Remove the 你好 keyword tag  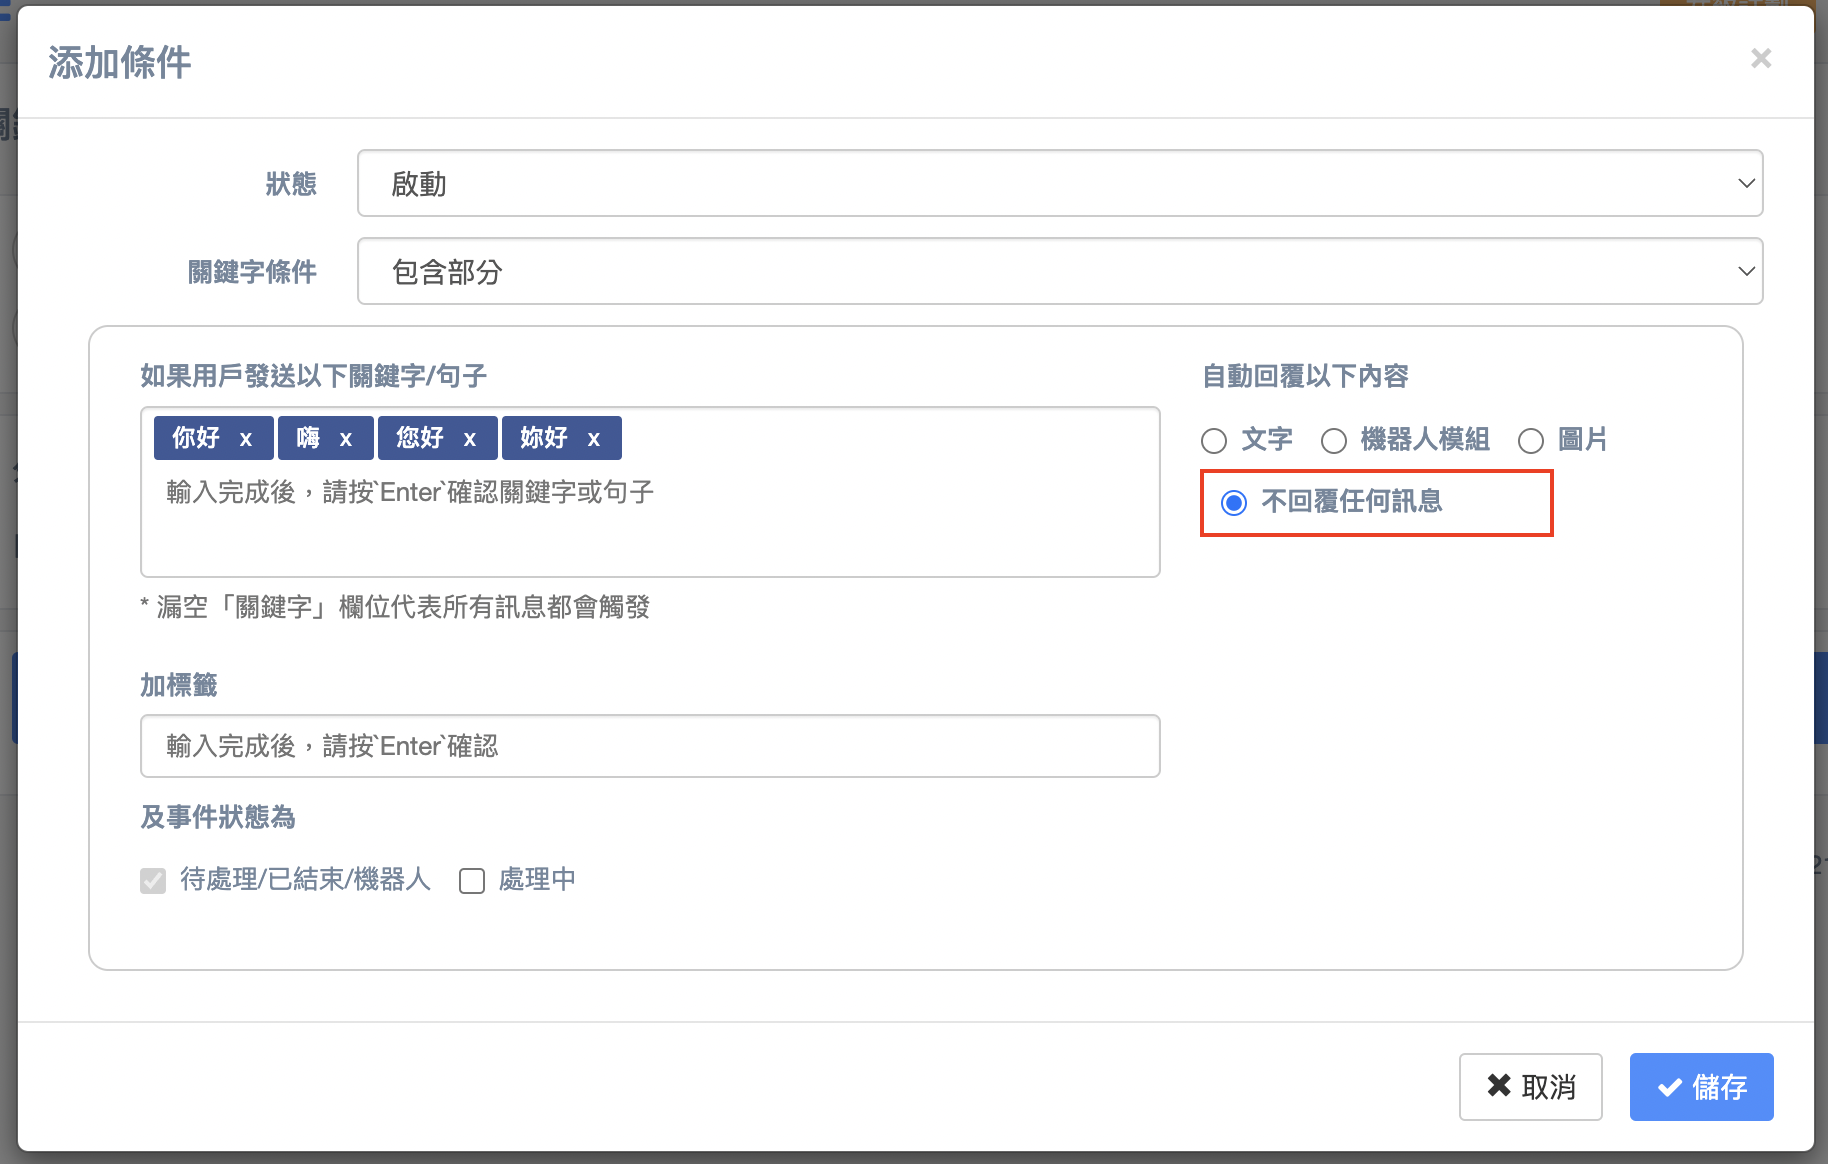point(246,439)
